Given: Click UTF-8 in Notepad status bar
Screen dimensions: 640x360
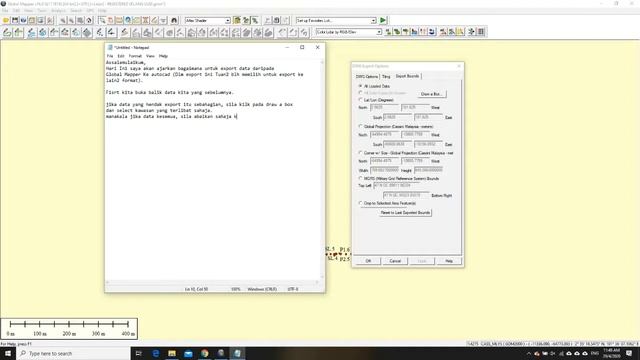Looking at the screenshot, I should pyautogui.click(x=293, y=289).
